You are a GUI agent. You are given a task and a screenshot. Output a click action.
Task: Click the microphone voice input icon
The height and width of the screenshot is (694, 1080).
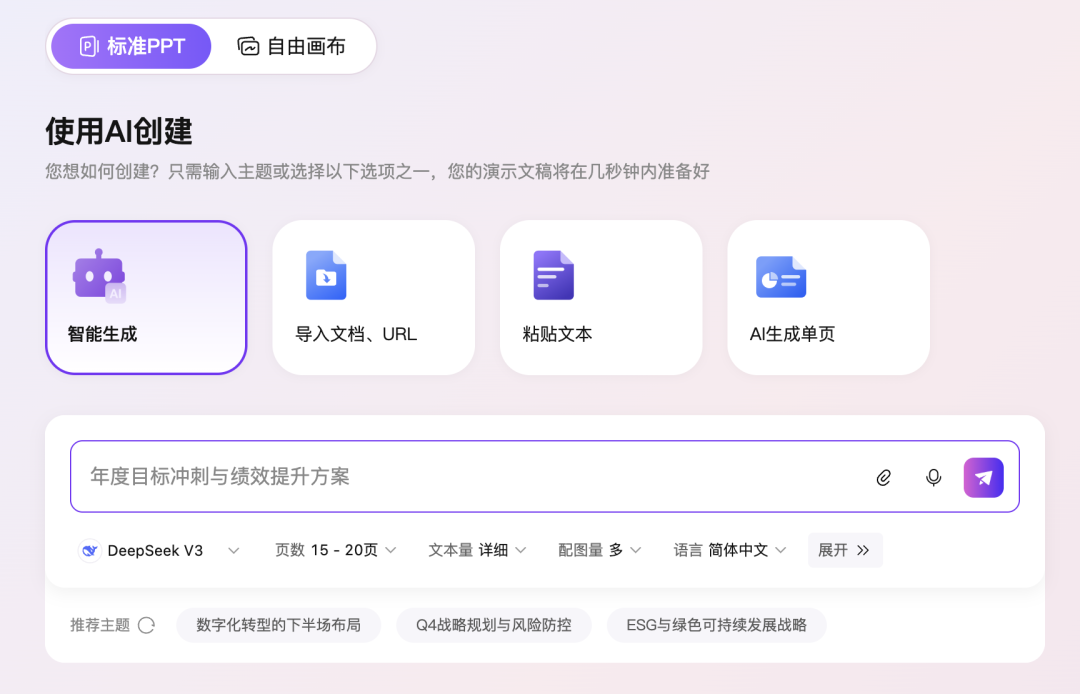click(x=933, y=478)
